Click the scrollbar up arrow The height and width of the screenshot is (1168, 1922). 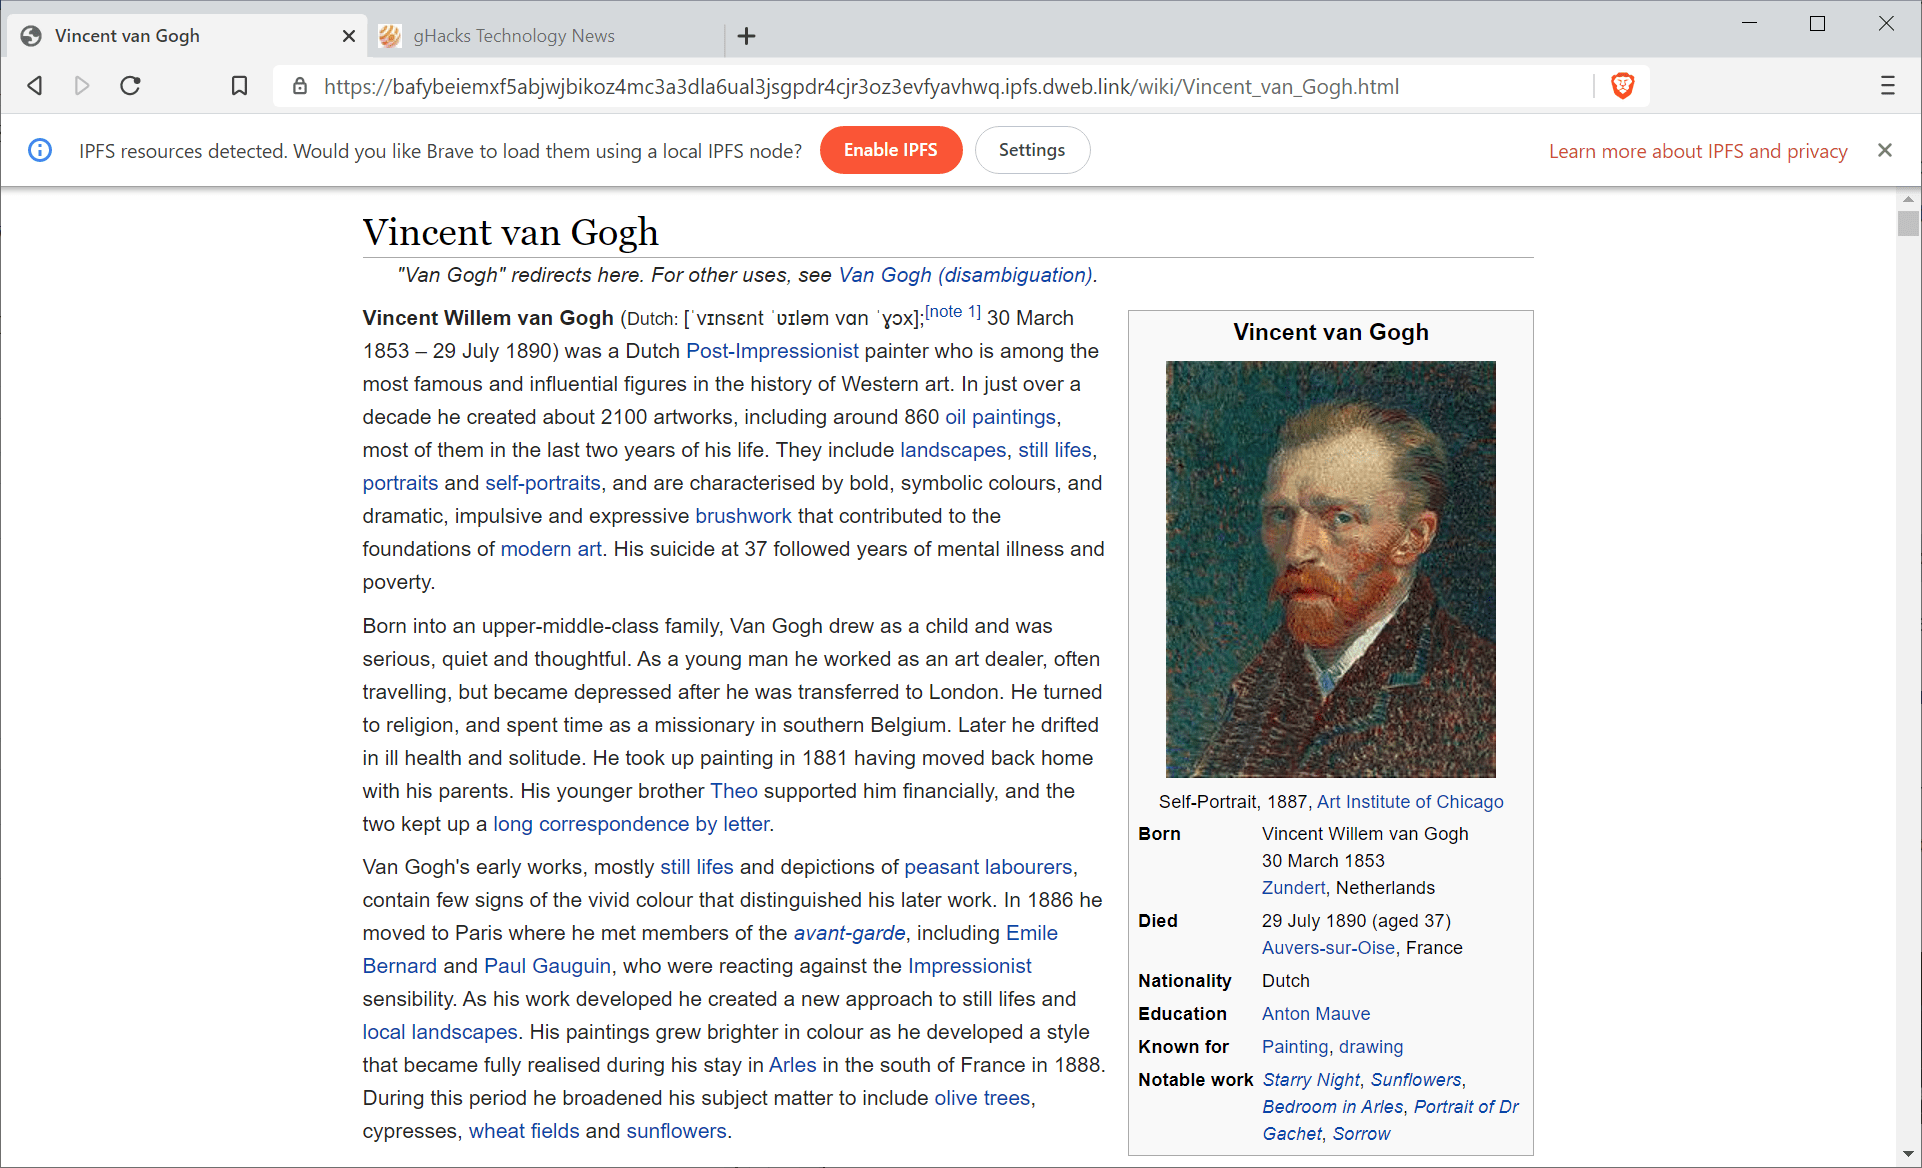click(x=1908, y=198)
